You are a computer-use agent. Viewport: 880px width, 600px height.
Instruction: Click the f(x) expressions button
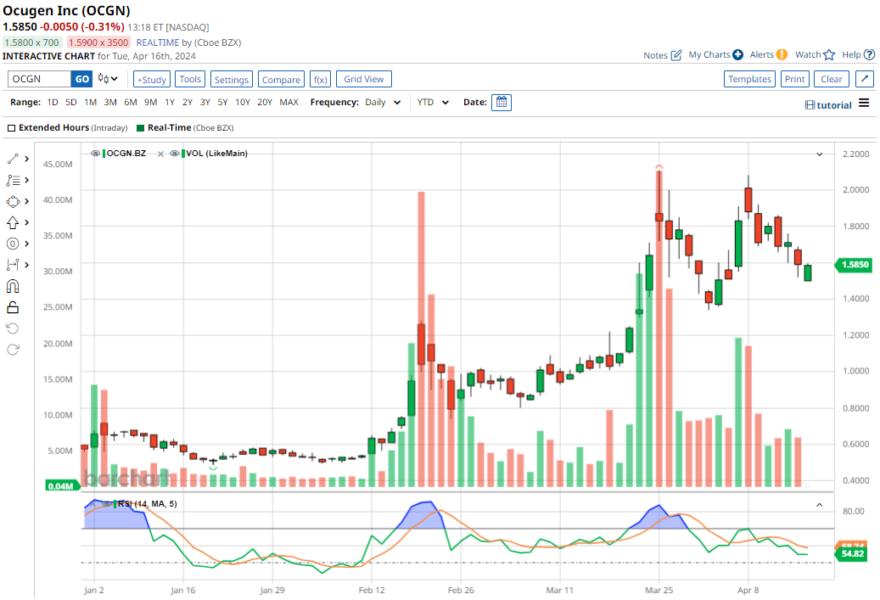click(x=320, y=79)
